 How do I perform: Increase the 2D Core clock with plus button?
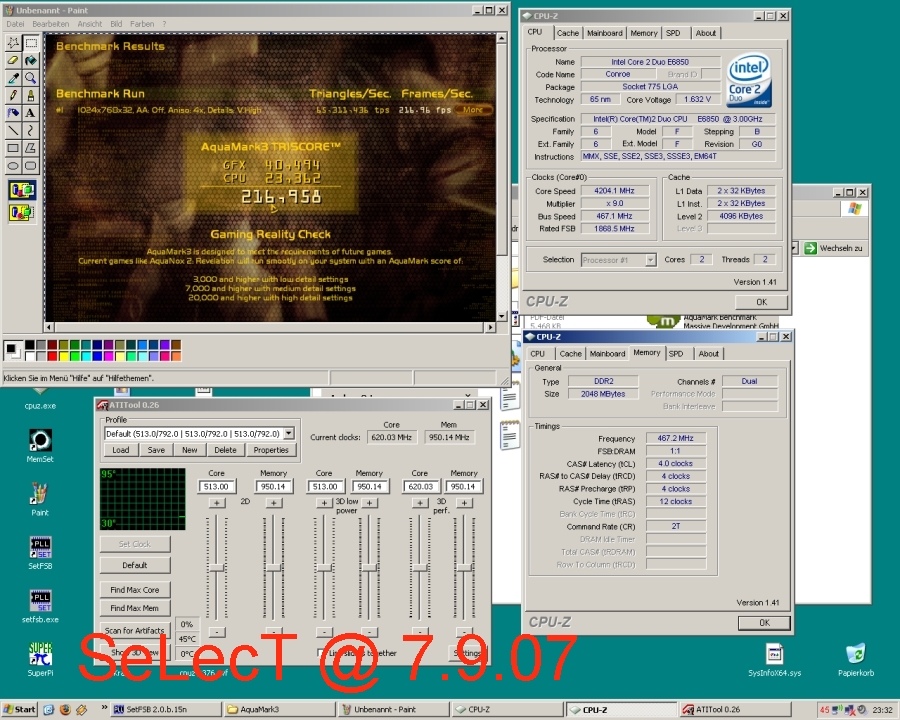[x=216, y=503]
